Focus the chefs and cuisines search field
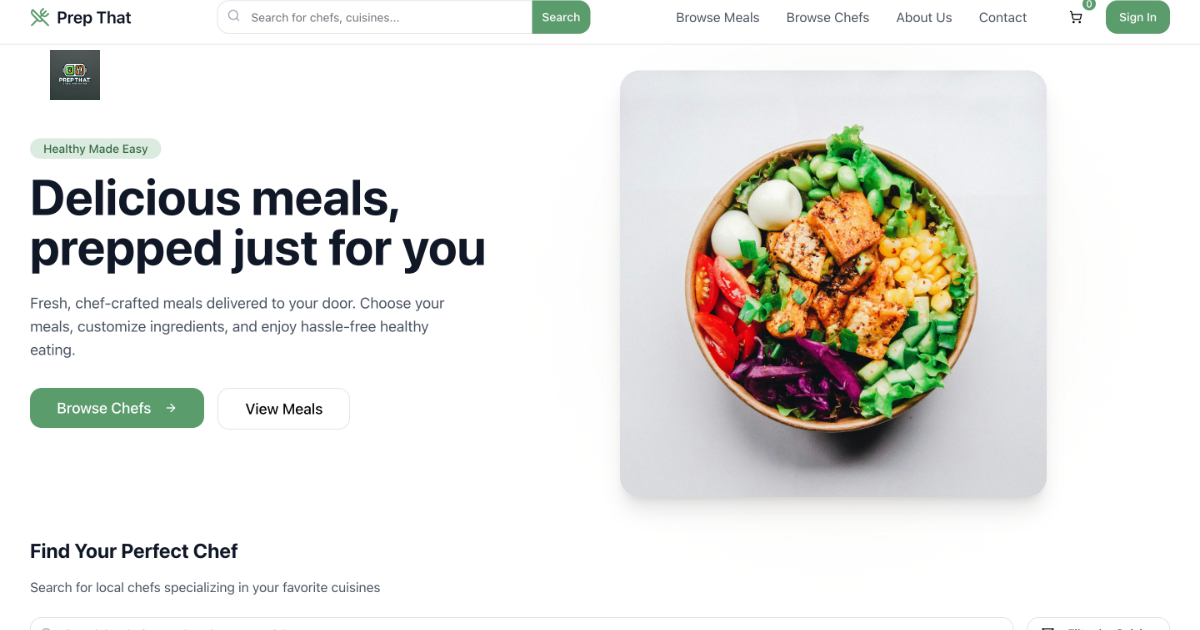Screen dimensions: 1200x630 pos(375,17)
